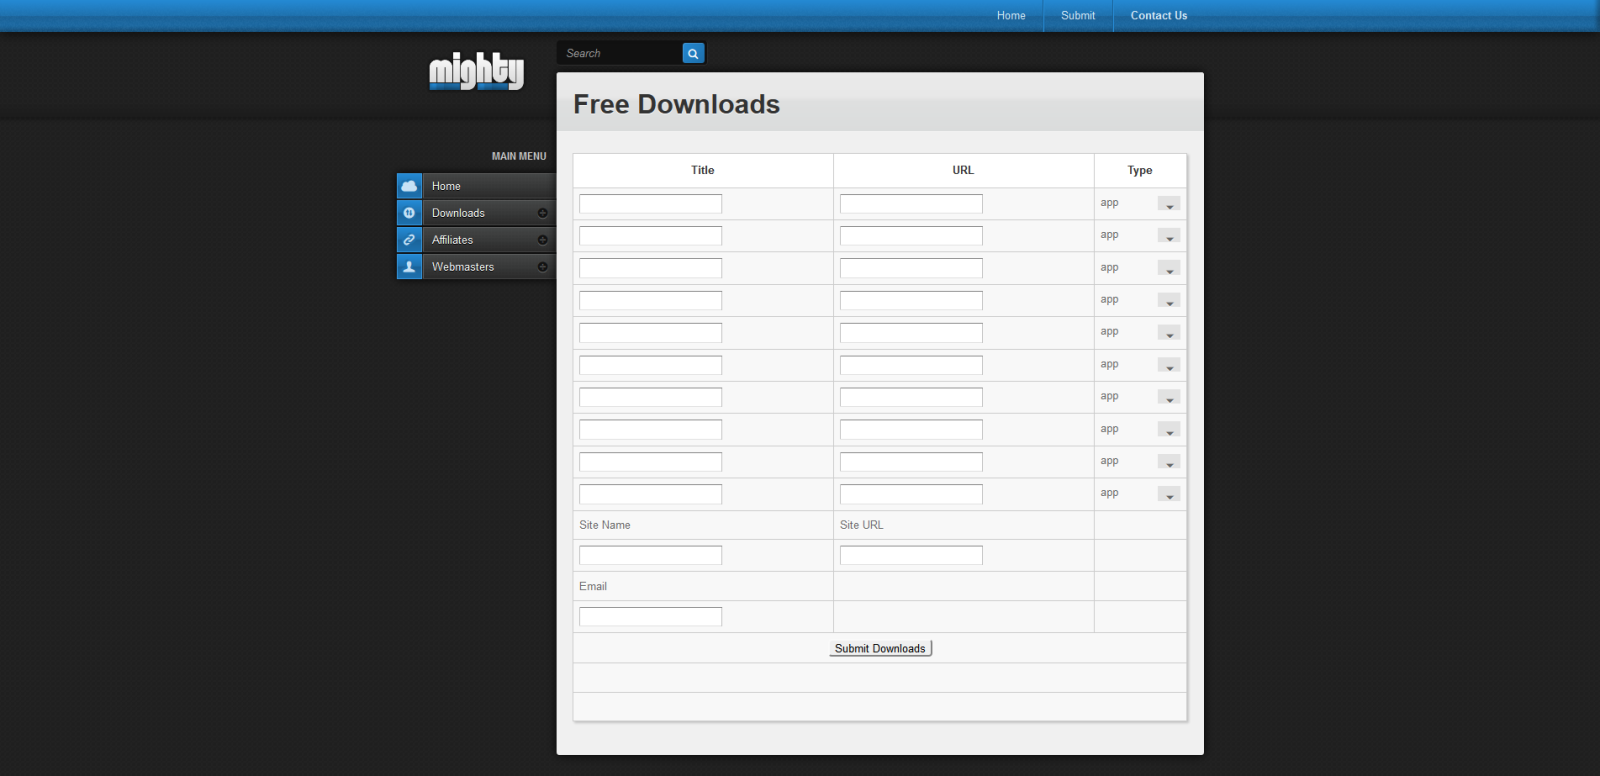Click the cloud icon beside Home
The width and height of the screenshot is (1600, 776).
coord(409,186)
